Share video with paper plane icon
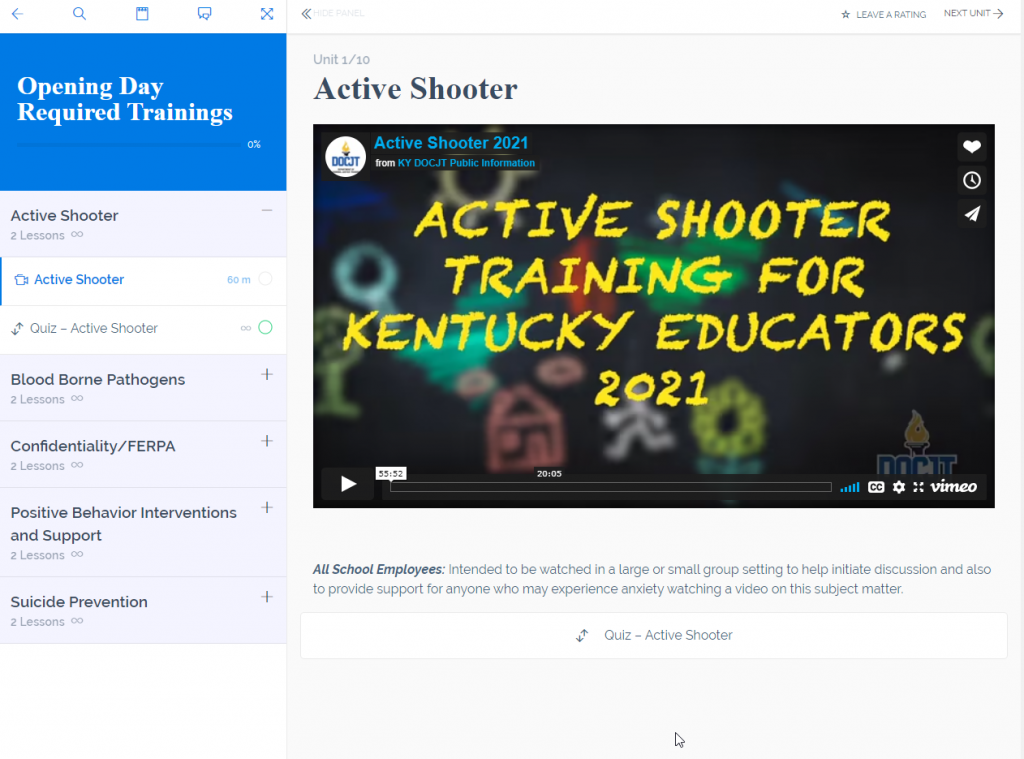Viewport: 1024px width, 759px height. 971,213
